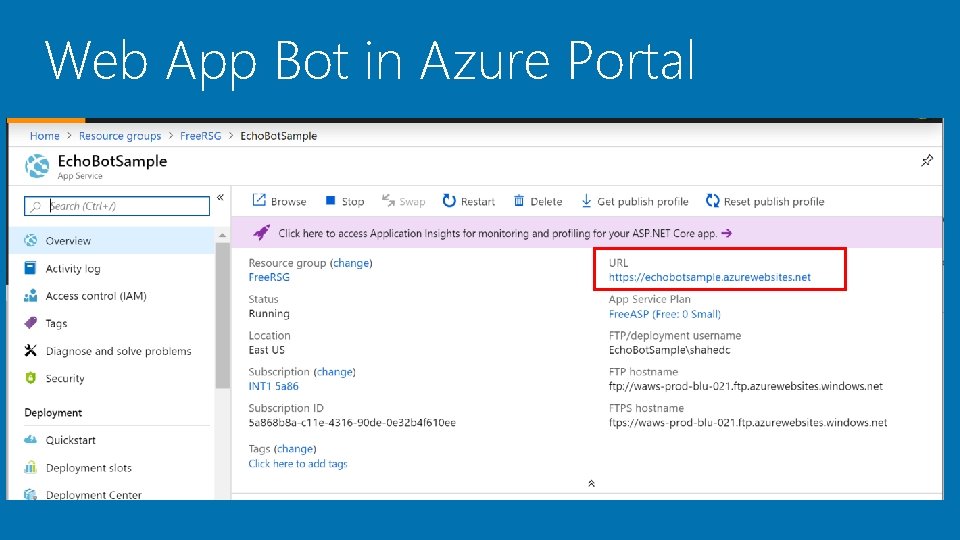960x540 pixels.
Task: Click the EchoBotSample App Service icon
Action: [37, 166]
